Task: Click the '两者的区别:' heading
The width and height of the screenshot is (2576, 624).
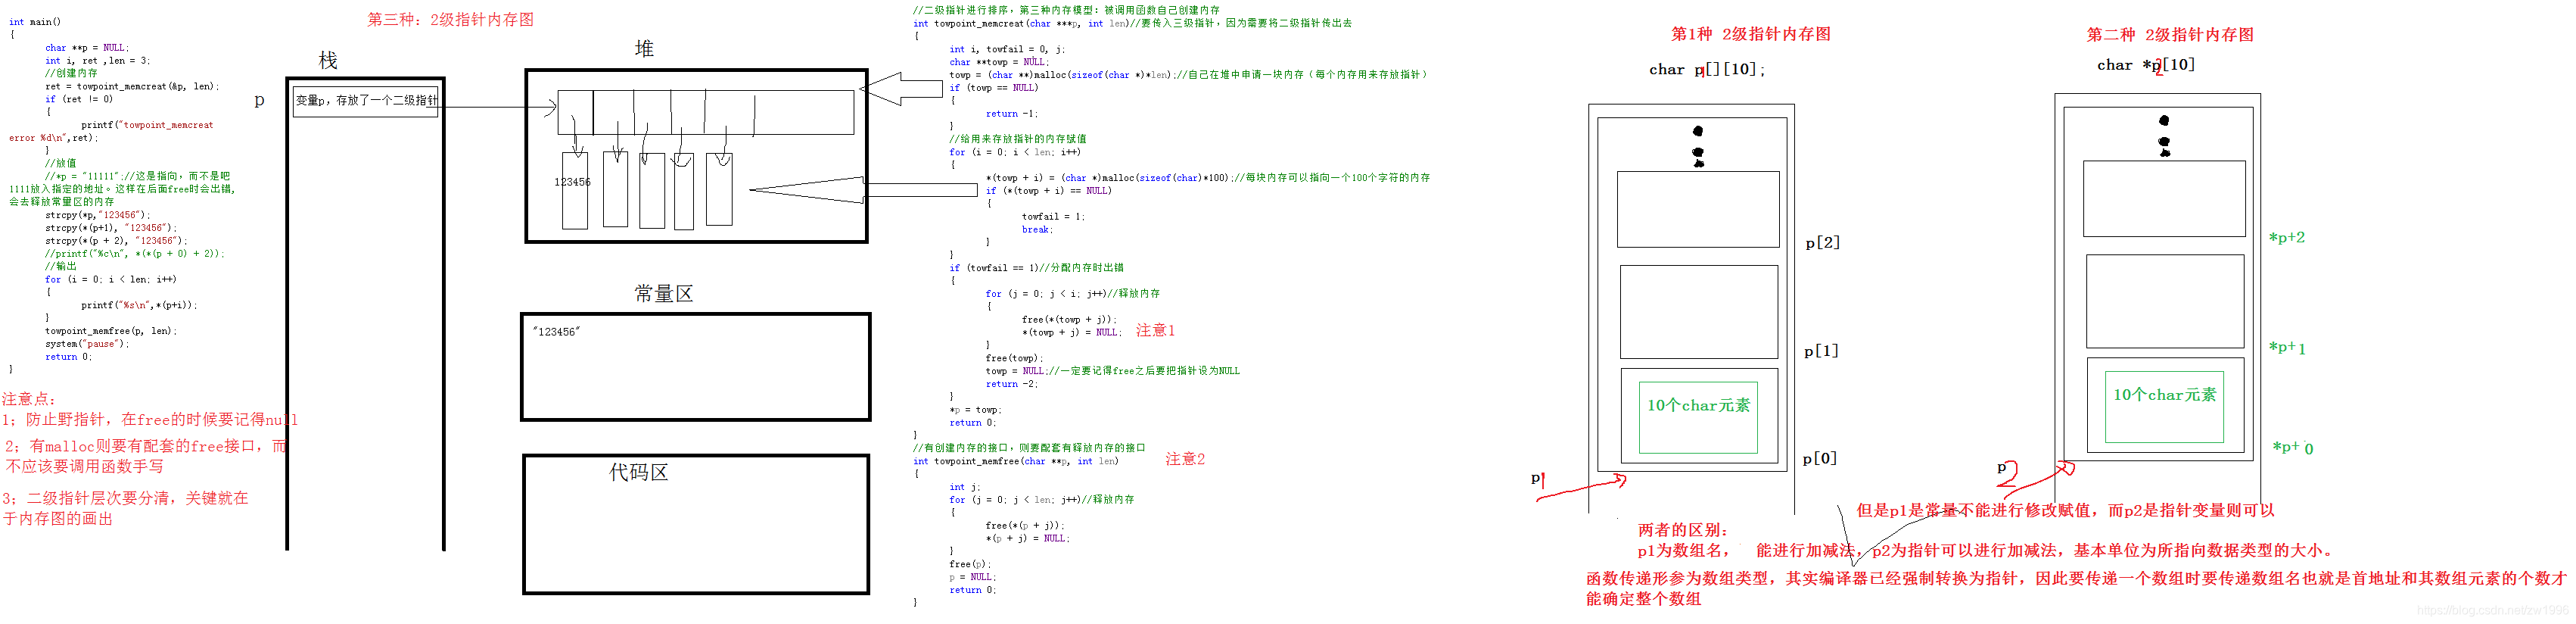Action: click(1683, 531)
